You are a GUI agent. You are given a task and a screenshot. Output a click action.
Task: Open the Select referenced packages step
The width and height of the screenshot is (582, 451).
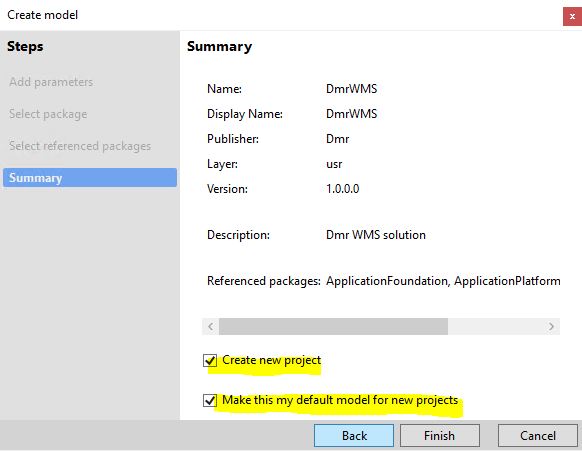coord(80,146)
